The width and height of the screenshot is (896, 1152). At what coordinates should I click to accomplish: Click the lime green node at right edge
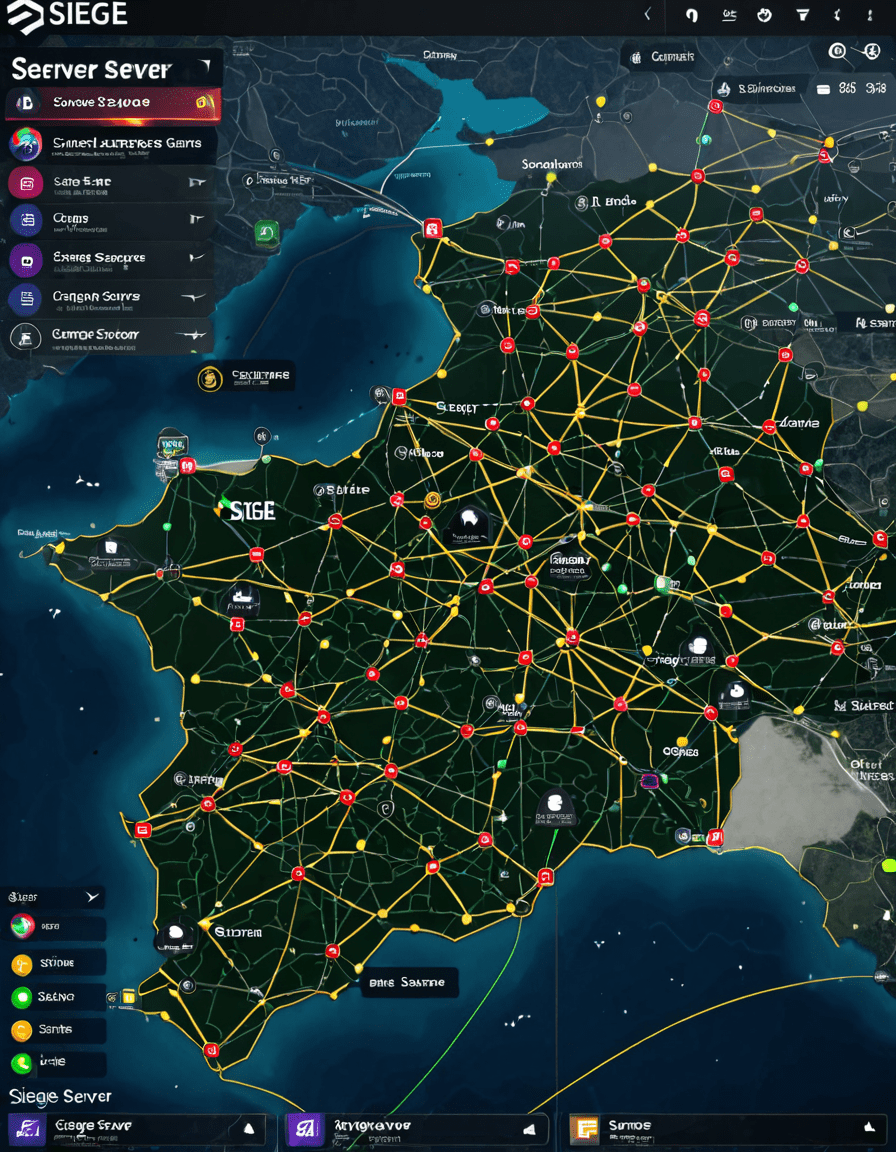tap(888, 865)
